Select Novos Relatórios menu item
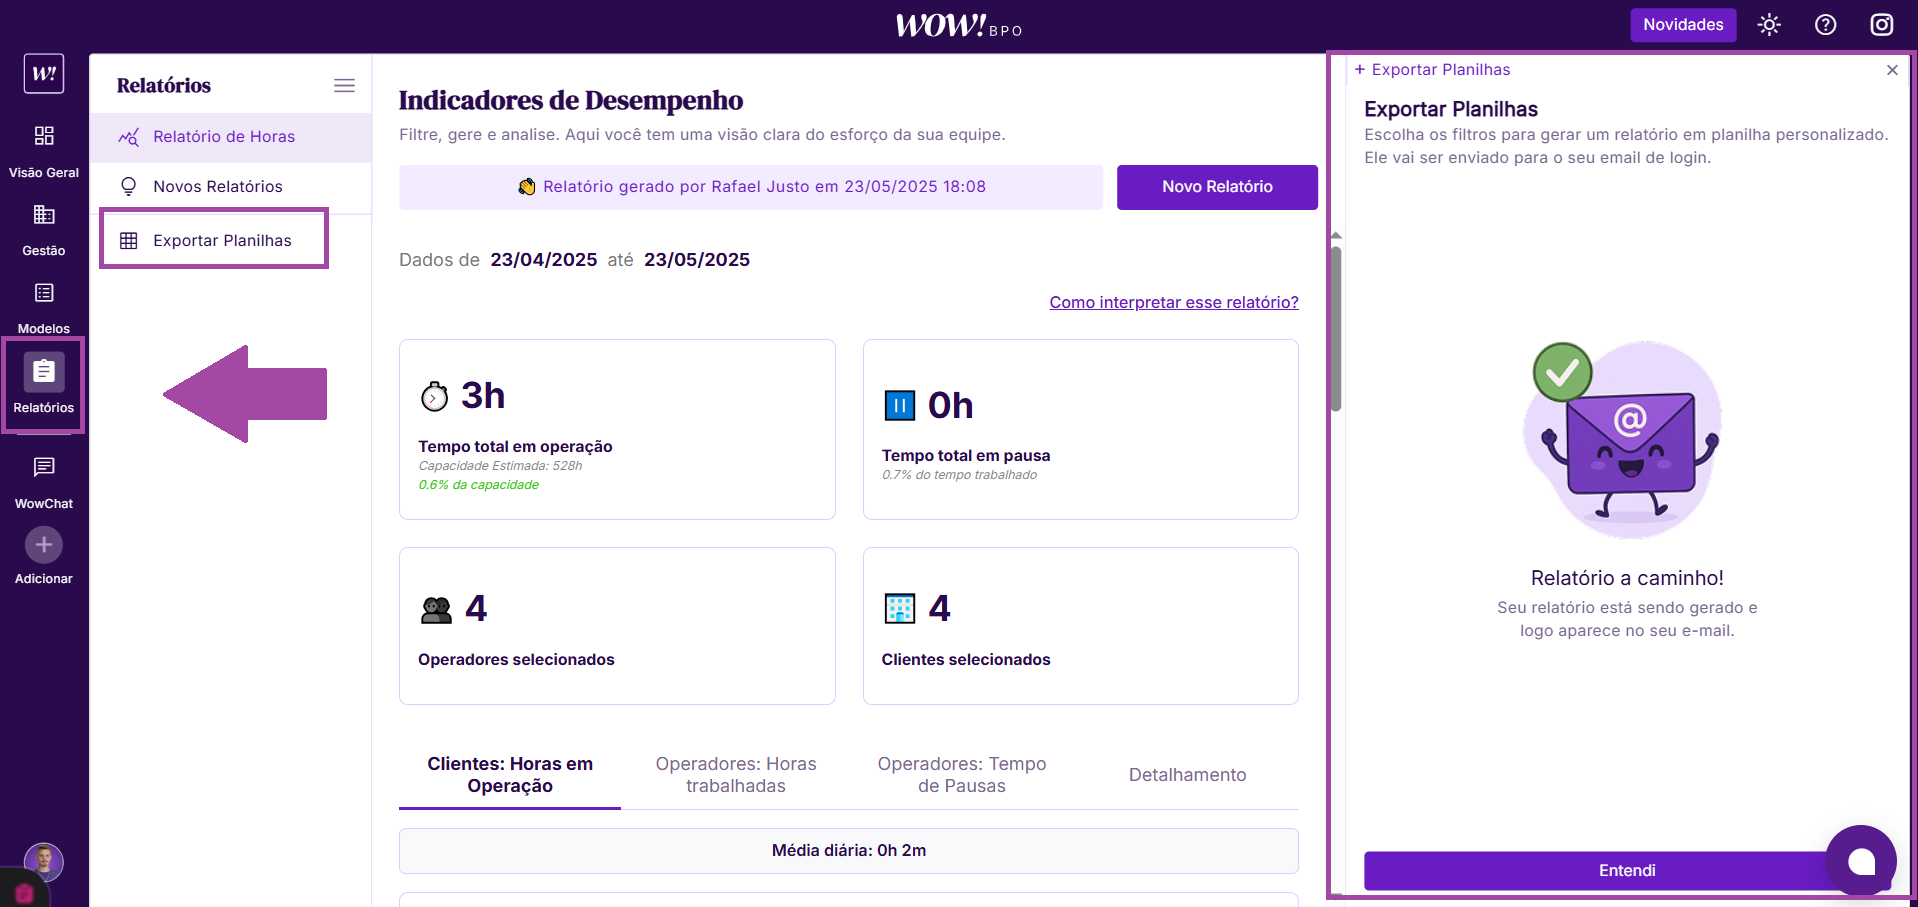This screenshot has height=907, width=1918. [x=217, y=187]
